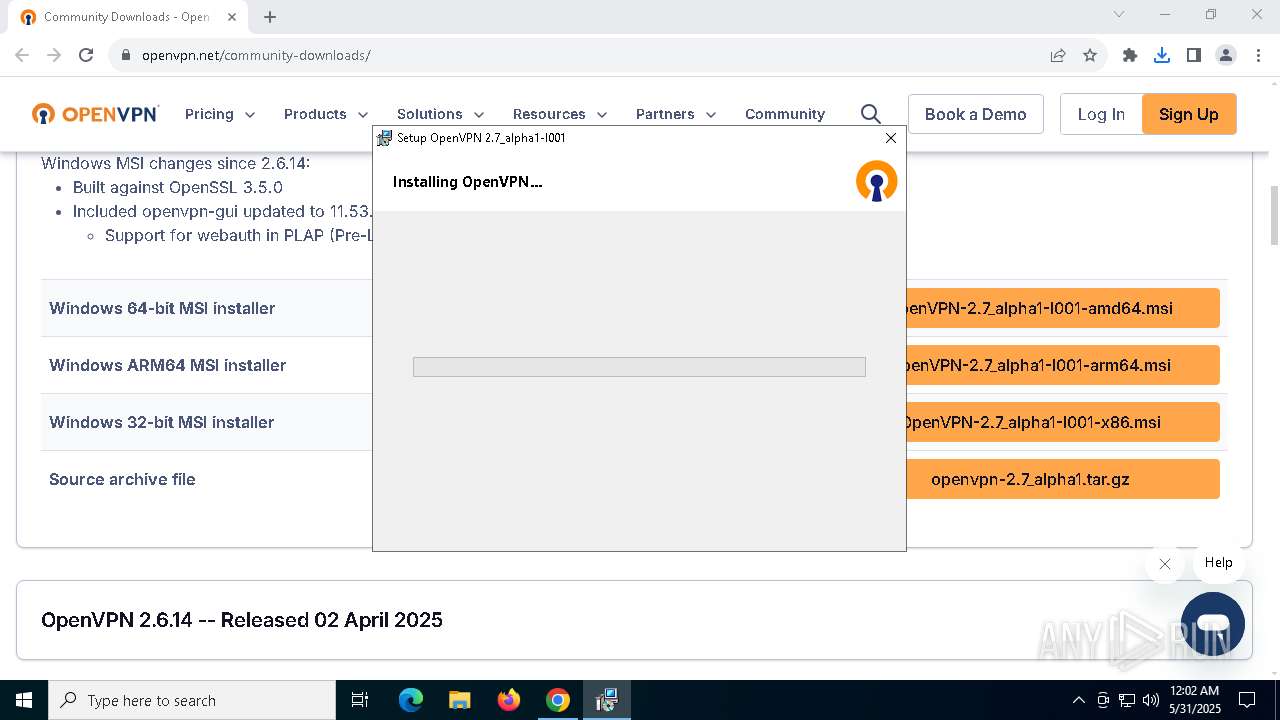Click the browser forward arrow

pos(54,55)
